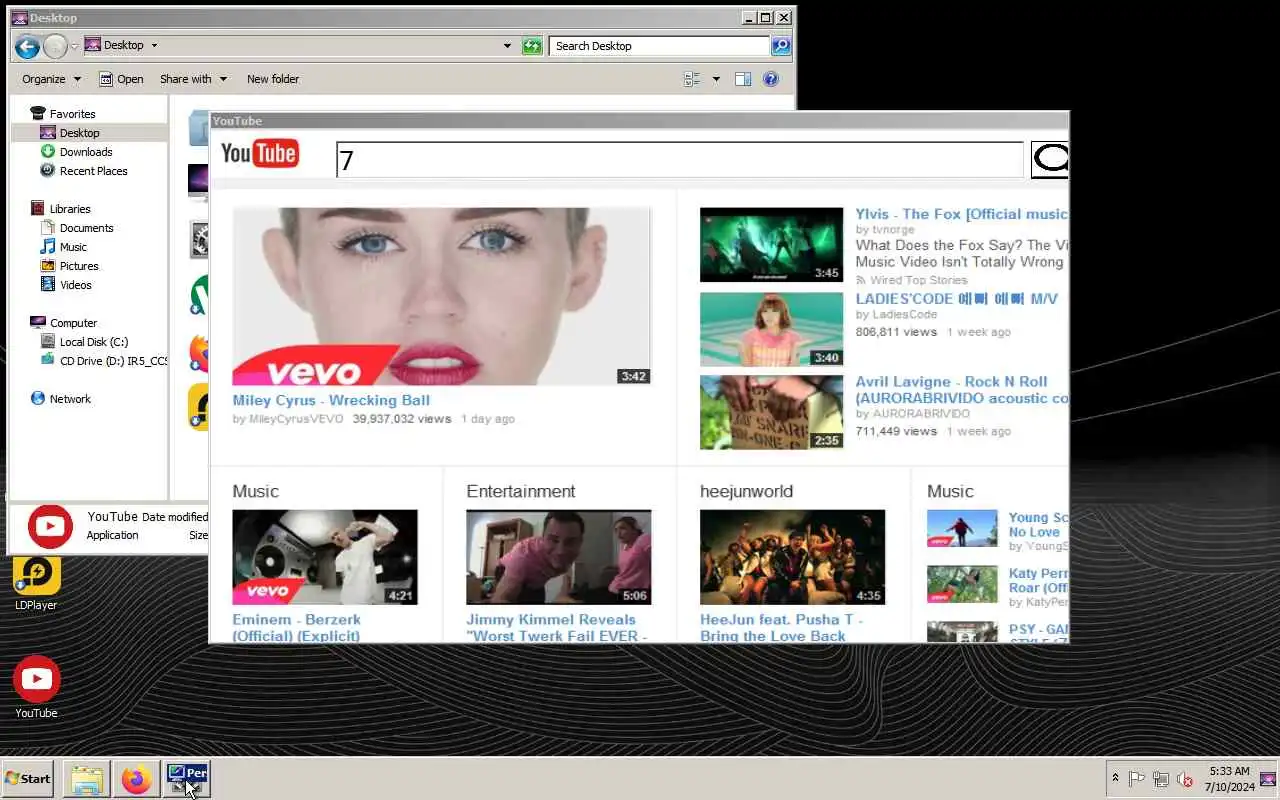Expand the address bar history dropdown
Viewport: 1280px width, 800px height.
click(x=507, y=45)
